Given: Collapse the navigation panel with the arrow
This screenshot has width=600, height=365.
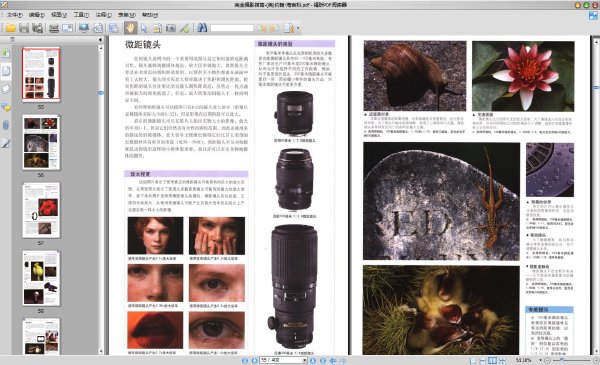Looking at the screenshot, I should [100, 40].
